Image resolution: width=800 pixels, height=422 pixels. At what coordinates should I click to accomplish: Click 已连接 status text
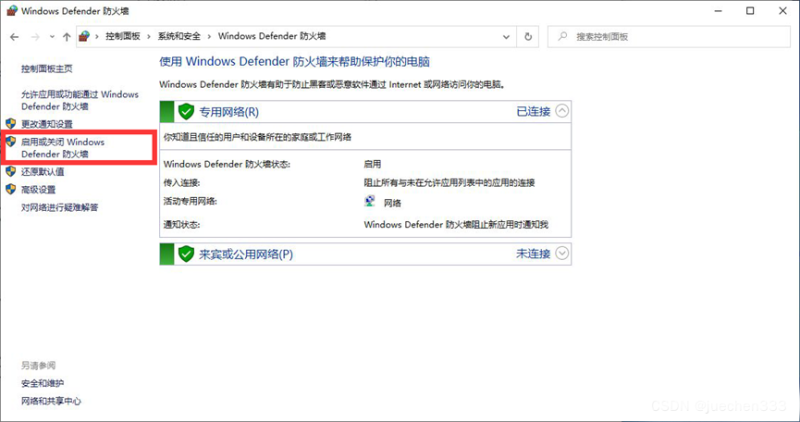point(533,112)
